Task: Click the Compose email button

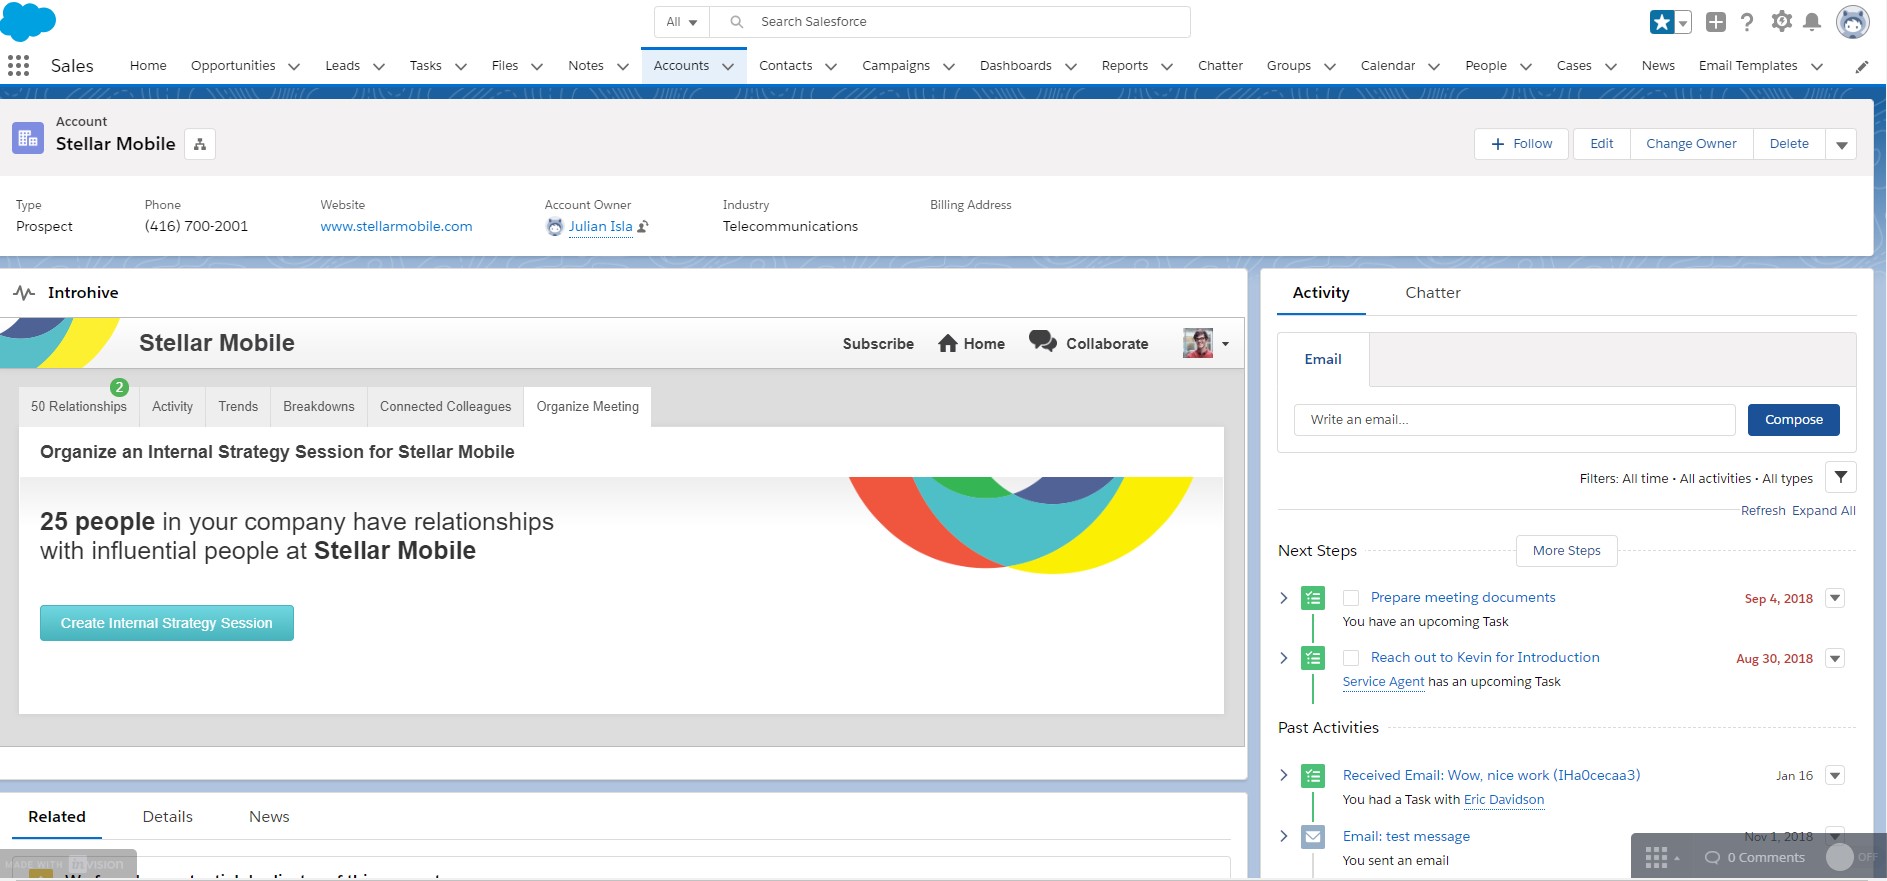Action: coord(1794,420)
